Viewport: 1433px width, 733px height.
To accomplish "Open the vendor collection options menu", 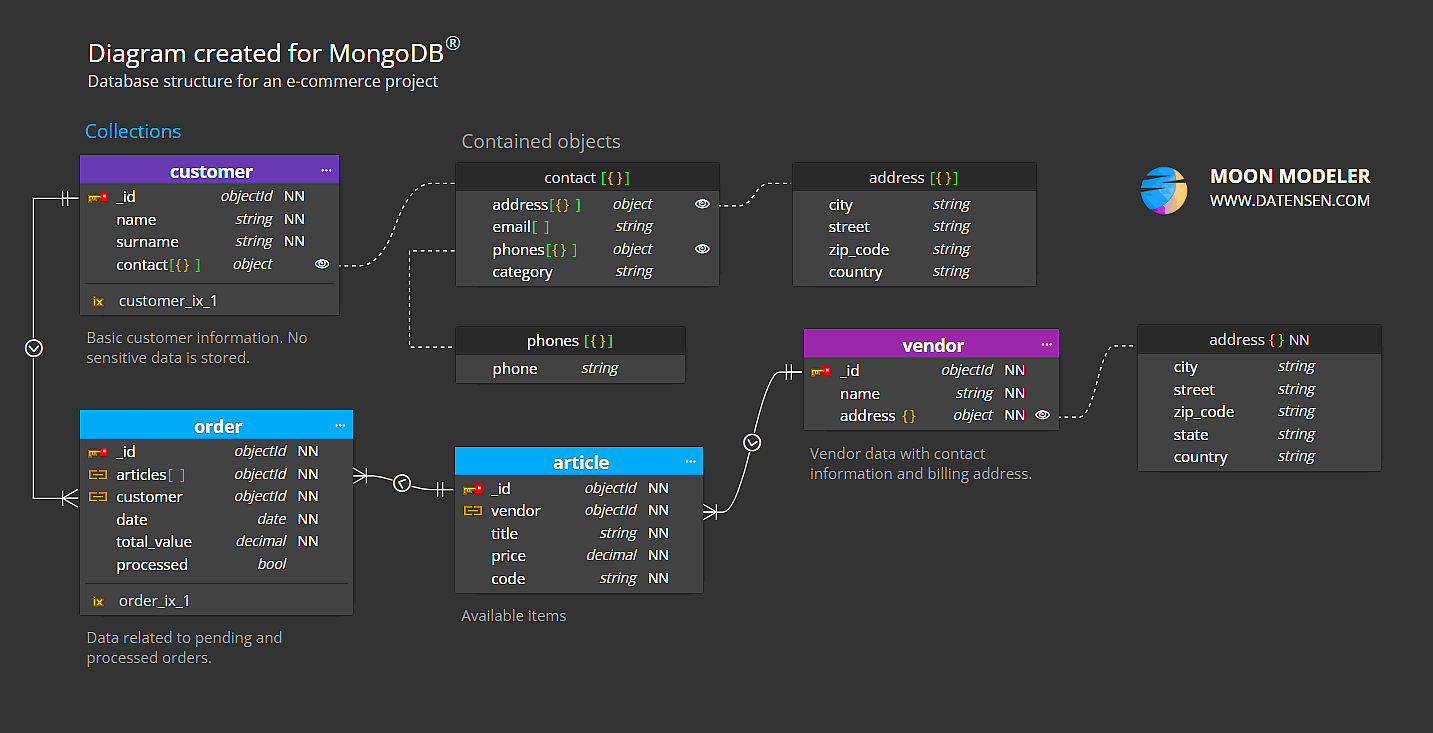I will coord(1047,344).
